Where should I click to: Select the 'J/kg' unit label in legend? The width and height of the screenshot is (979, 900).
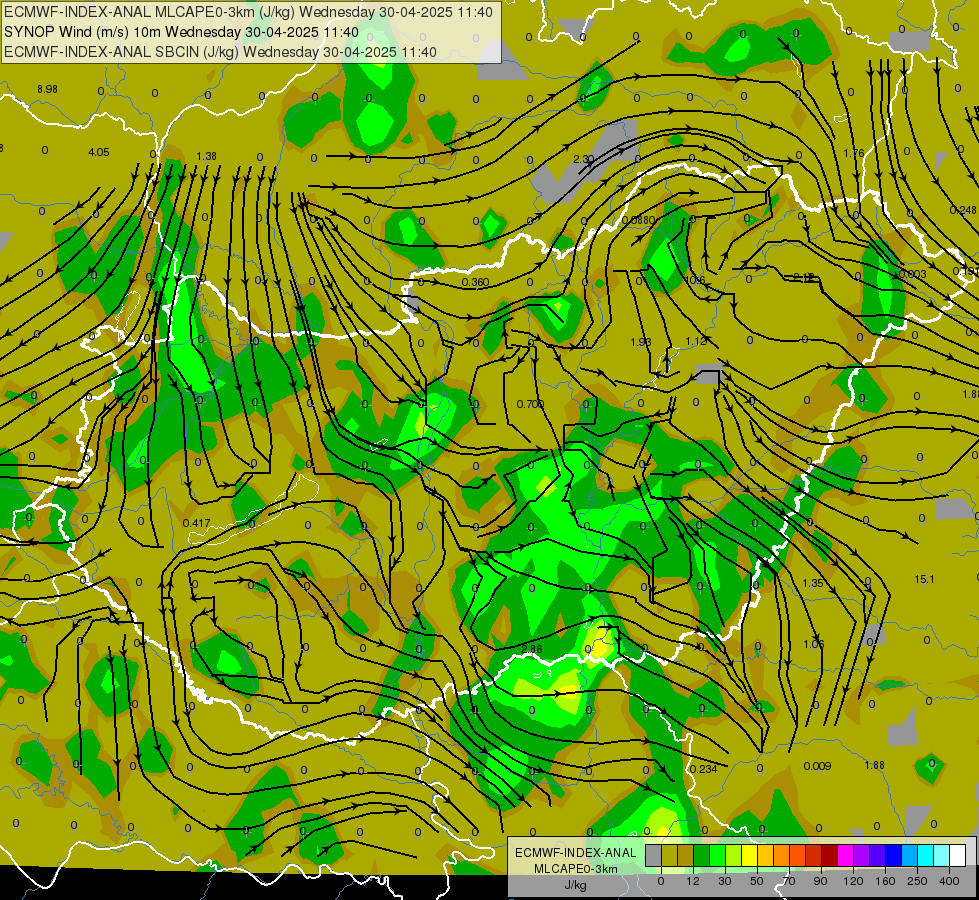coord(576,884)
